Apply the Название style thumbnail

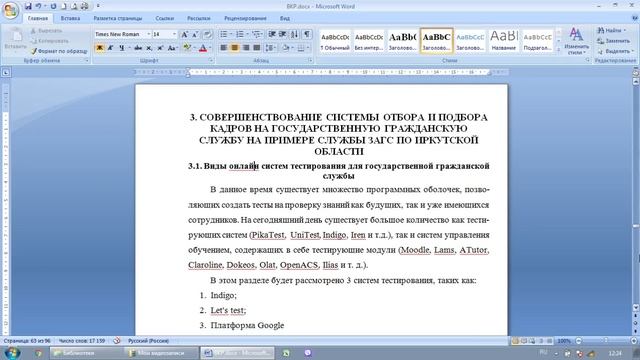point(504,41)
